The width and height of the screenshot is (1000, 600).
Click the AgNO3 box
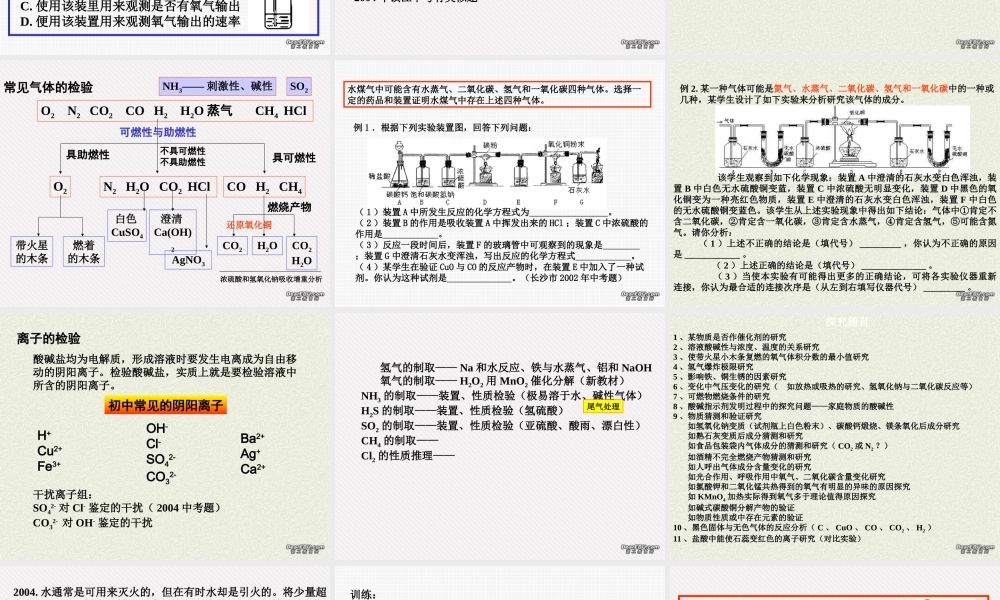pyautogui.click(x=188, y=260)
